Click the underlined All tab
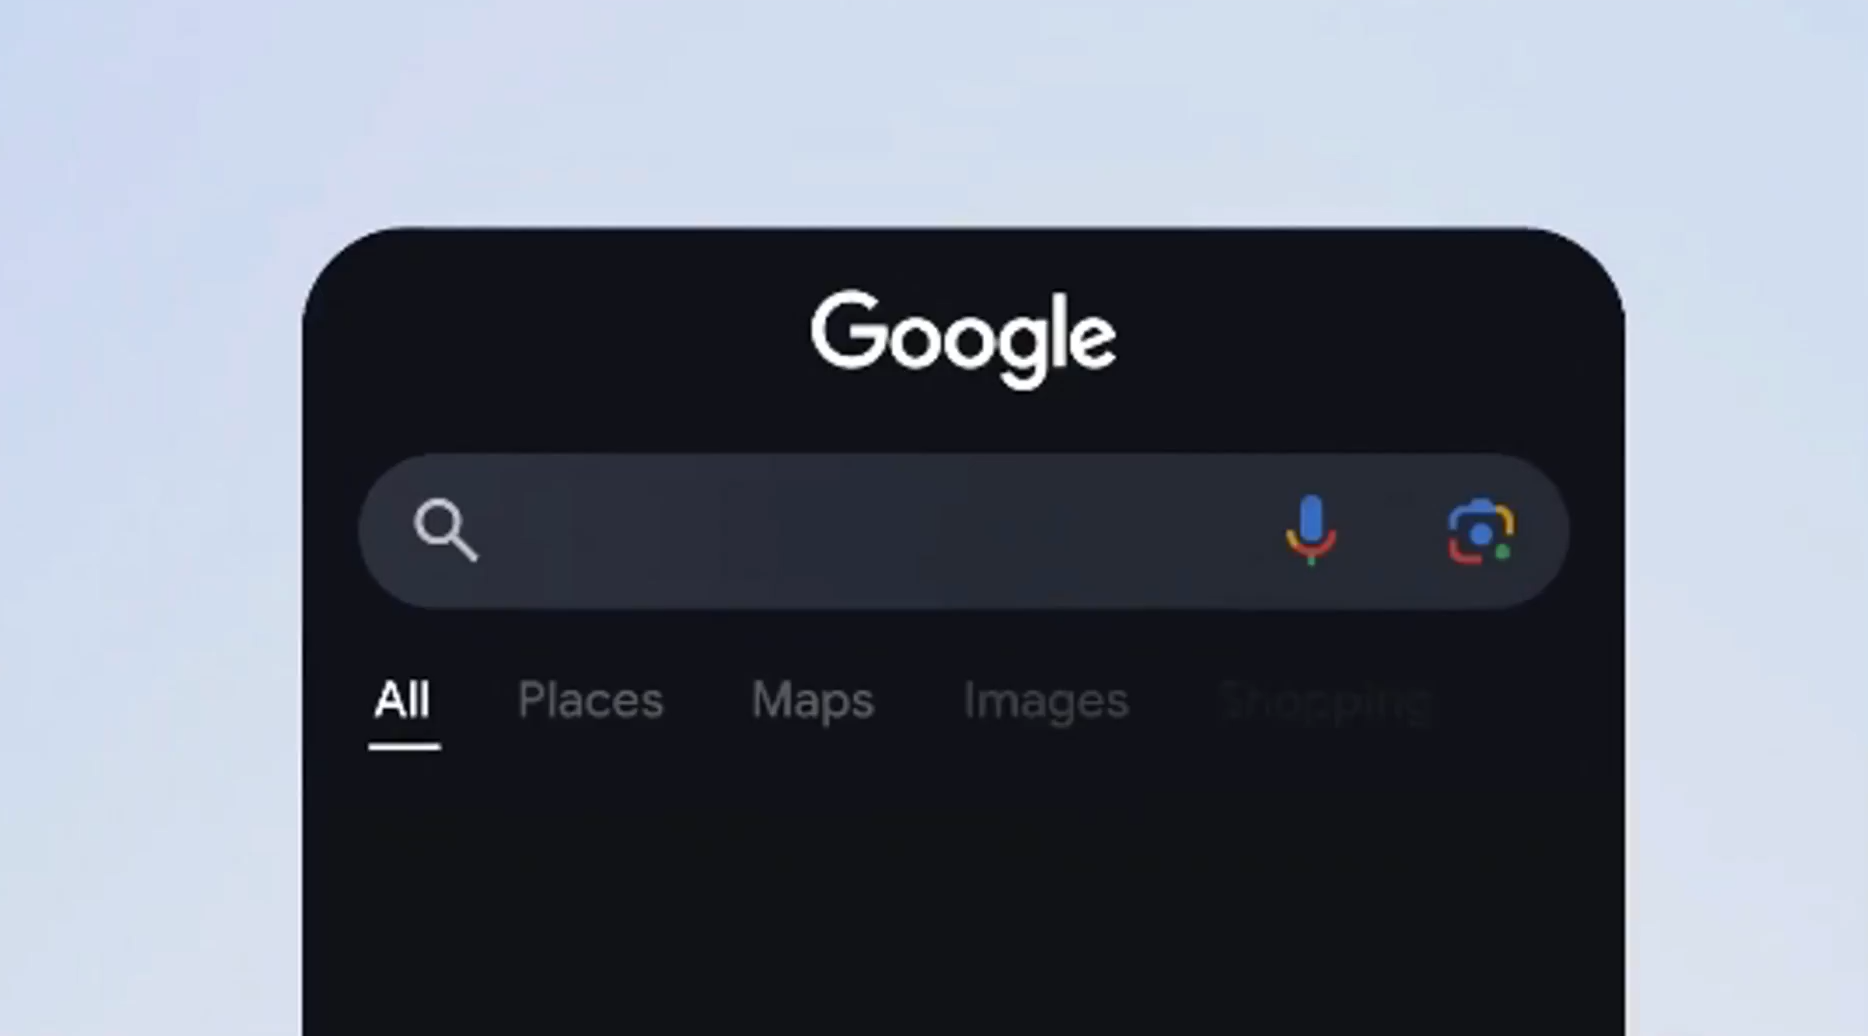The image size is (1868, 1036). click(403, 700)
